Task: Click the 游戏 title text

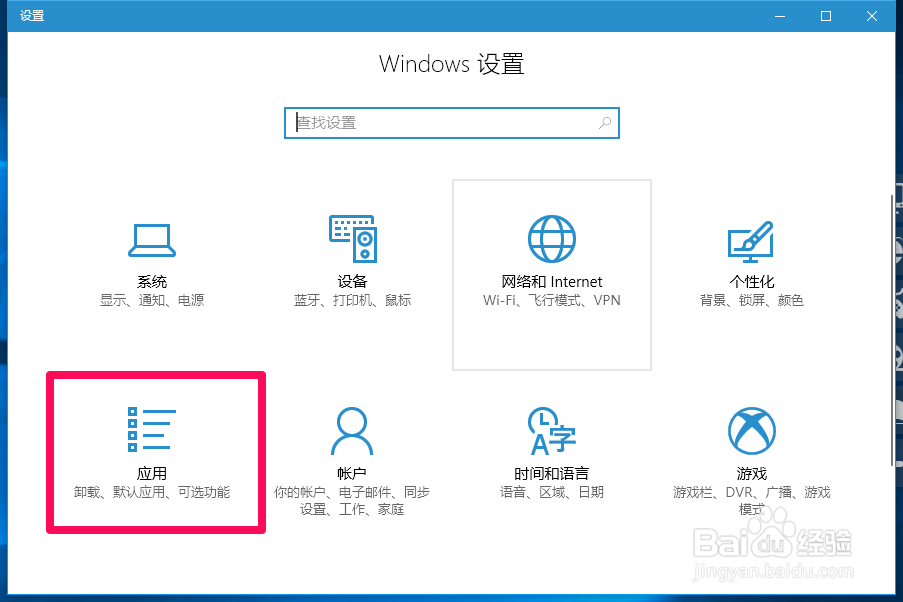Action: tap(752, 474)
